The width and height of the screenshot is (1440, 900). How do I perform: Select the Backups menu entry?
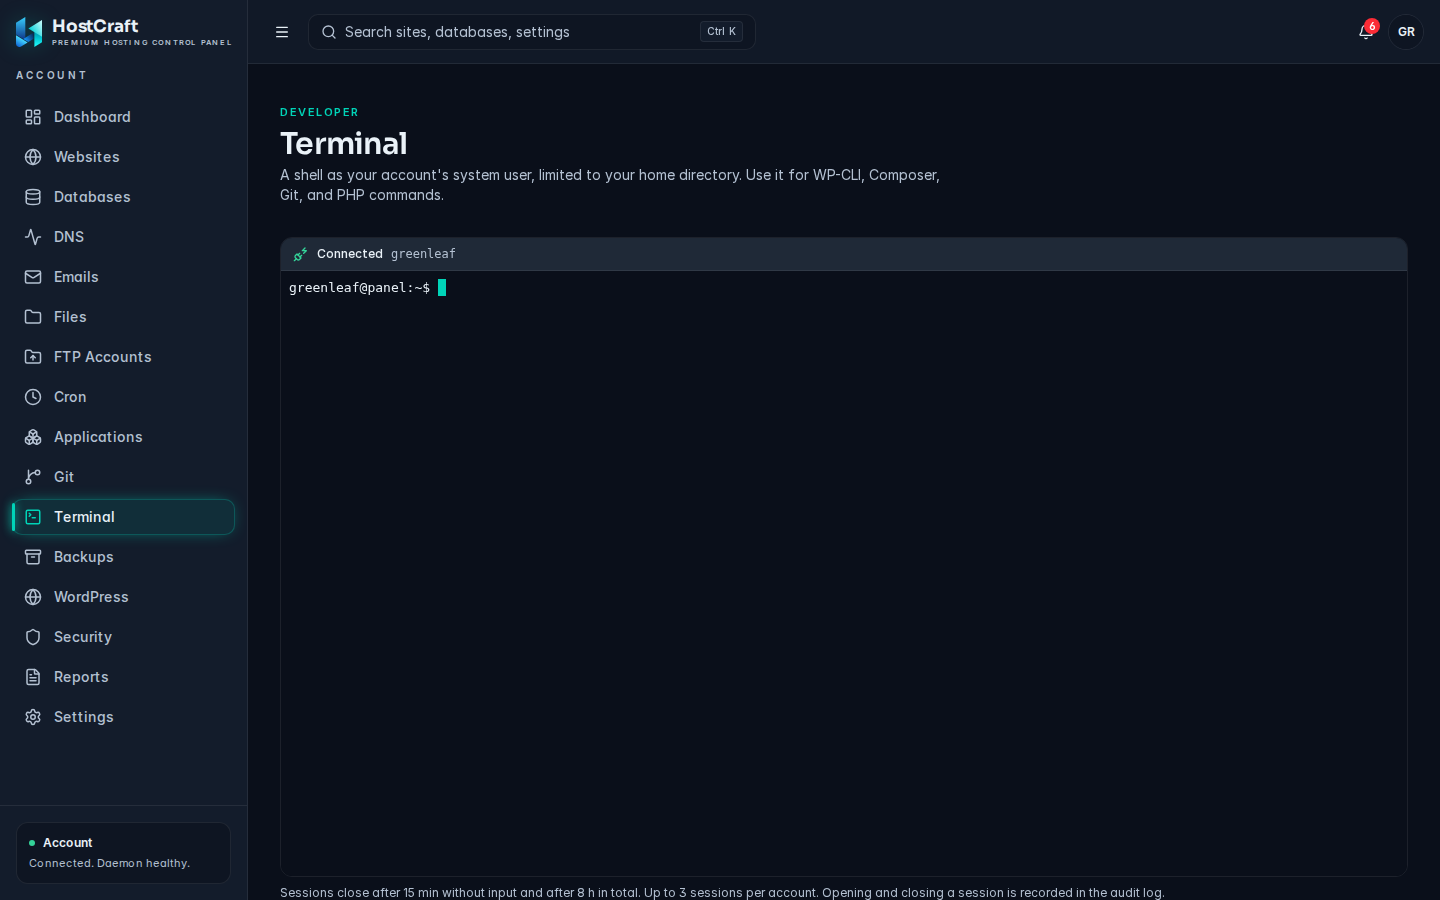coord(124,557)
